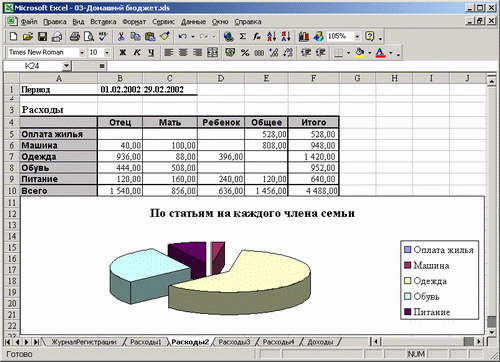Click the Cut scissors icon
Image resolution: width=500 pixels, height=362 pixels.
point(121,36)
